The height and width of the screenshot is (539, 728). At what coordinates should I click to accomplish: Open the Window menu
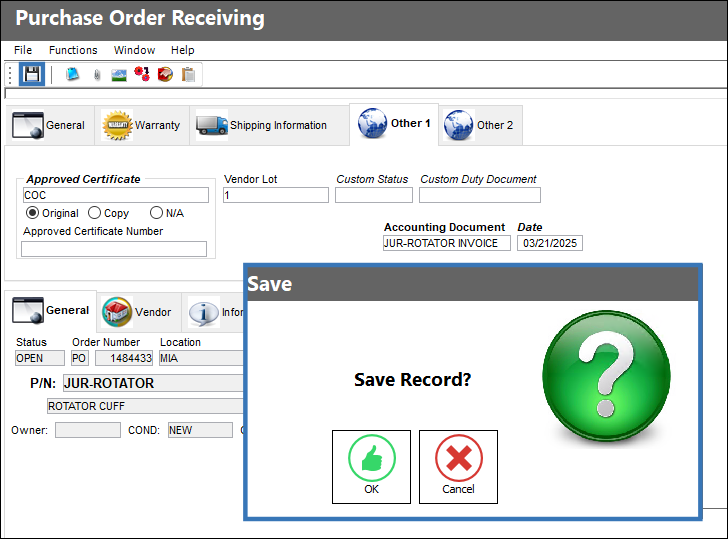(x=134, y=50)
